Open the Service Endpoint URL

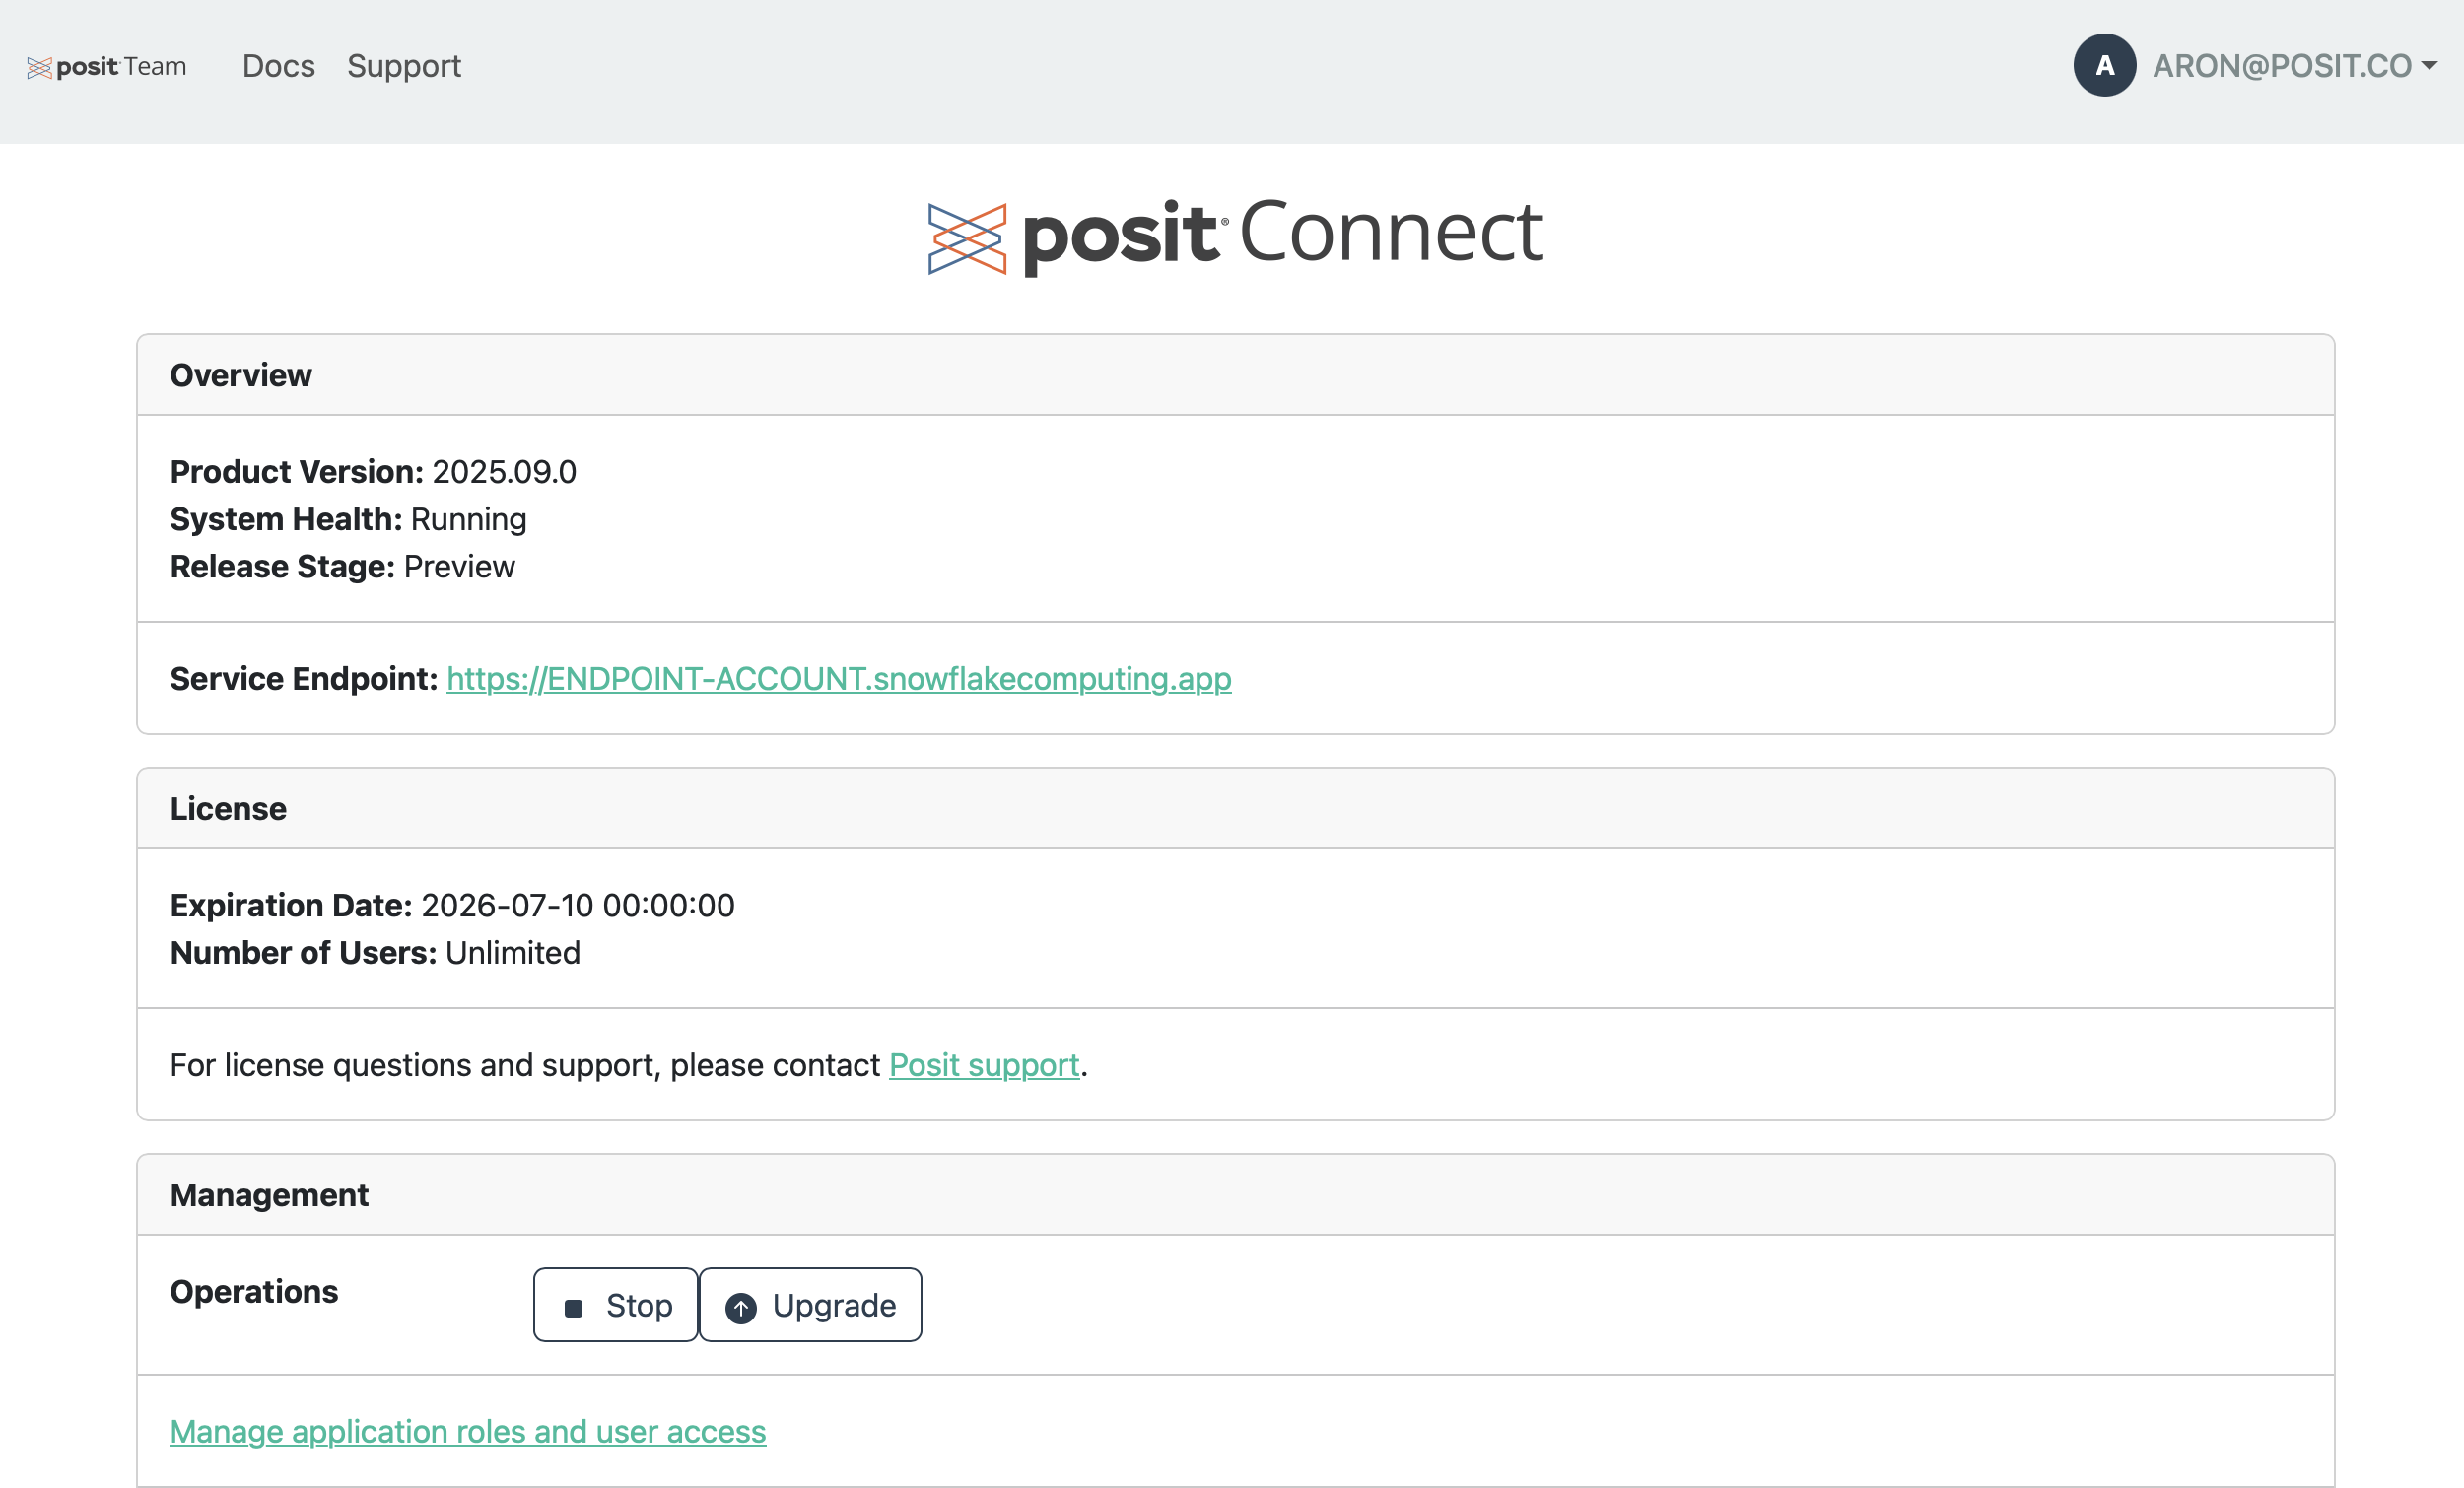point(838,679)
